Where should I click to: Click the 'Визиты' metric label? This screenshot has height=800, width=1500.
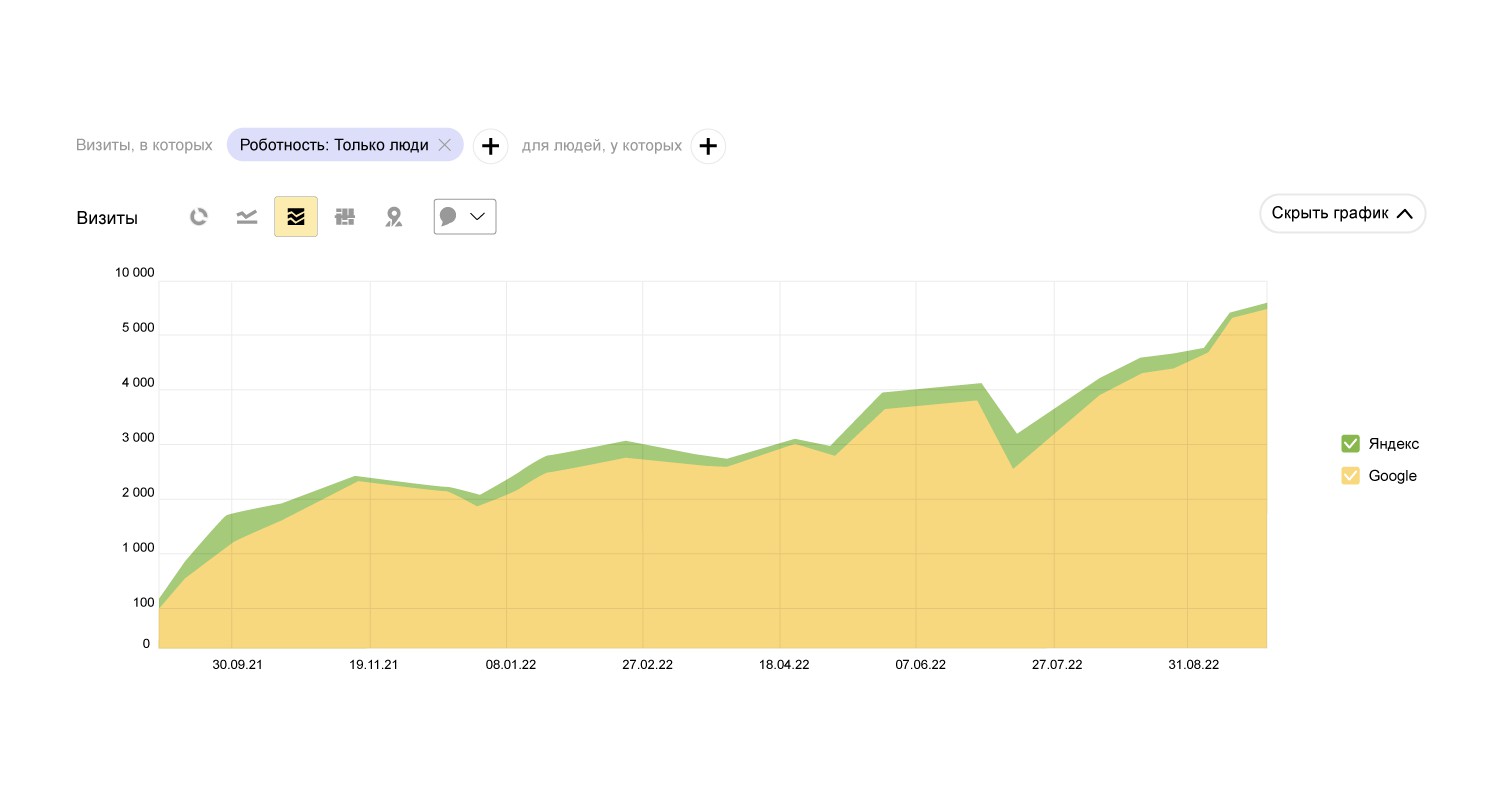coord(107,218)
